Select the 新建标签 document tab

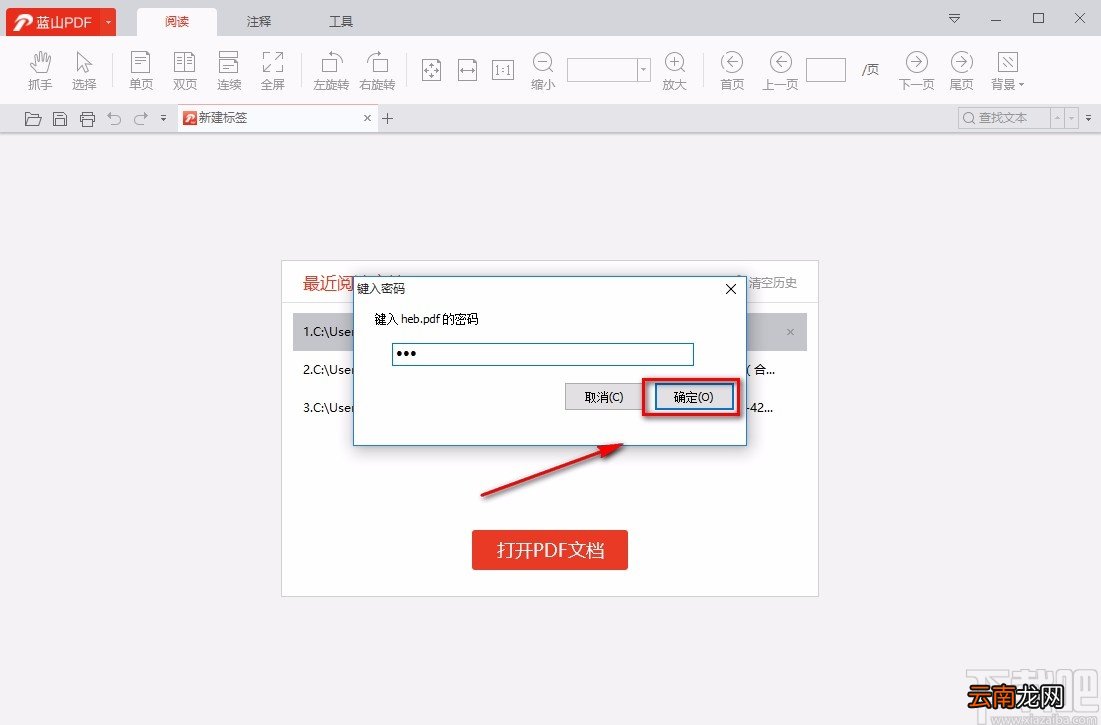pyautogui.click(x=278, y=118)
